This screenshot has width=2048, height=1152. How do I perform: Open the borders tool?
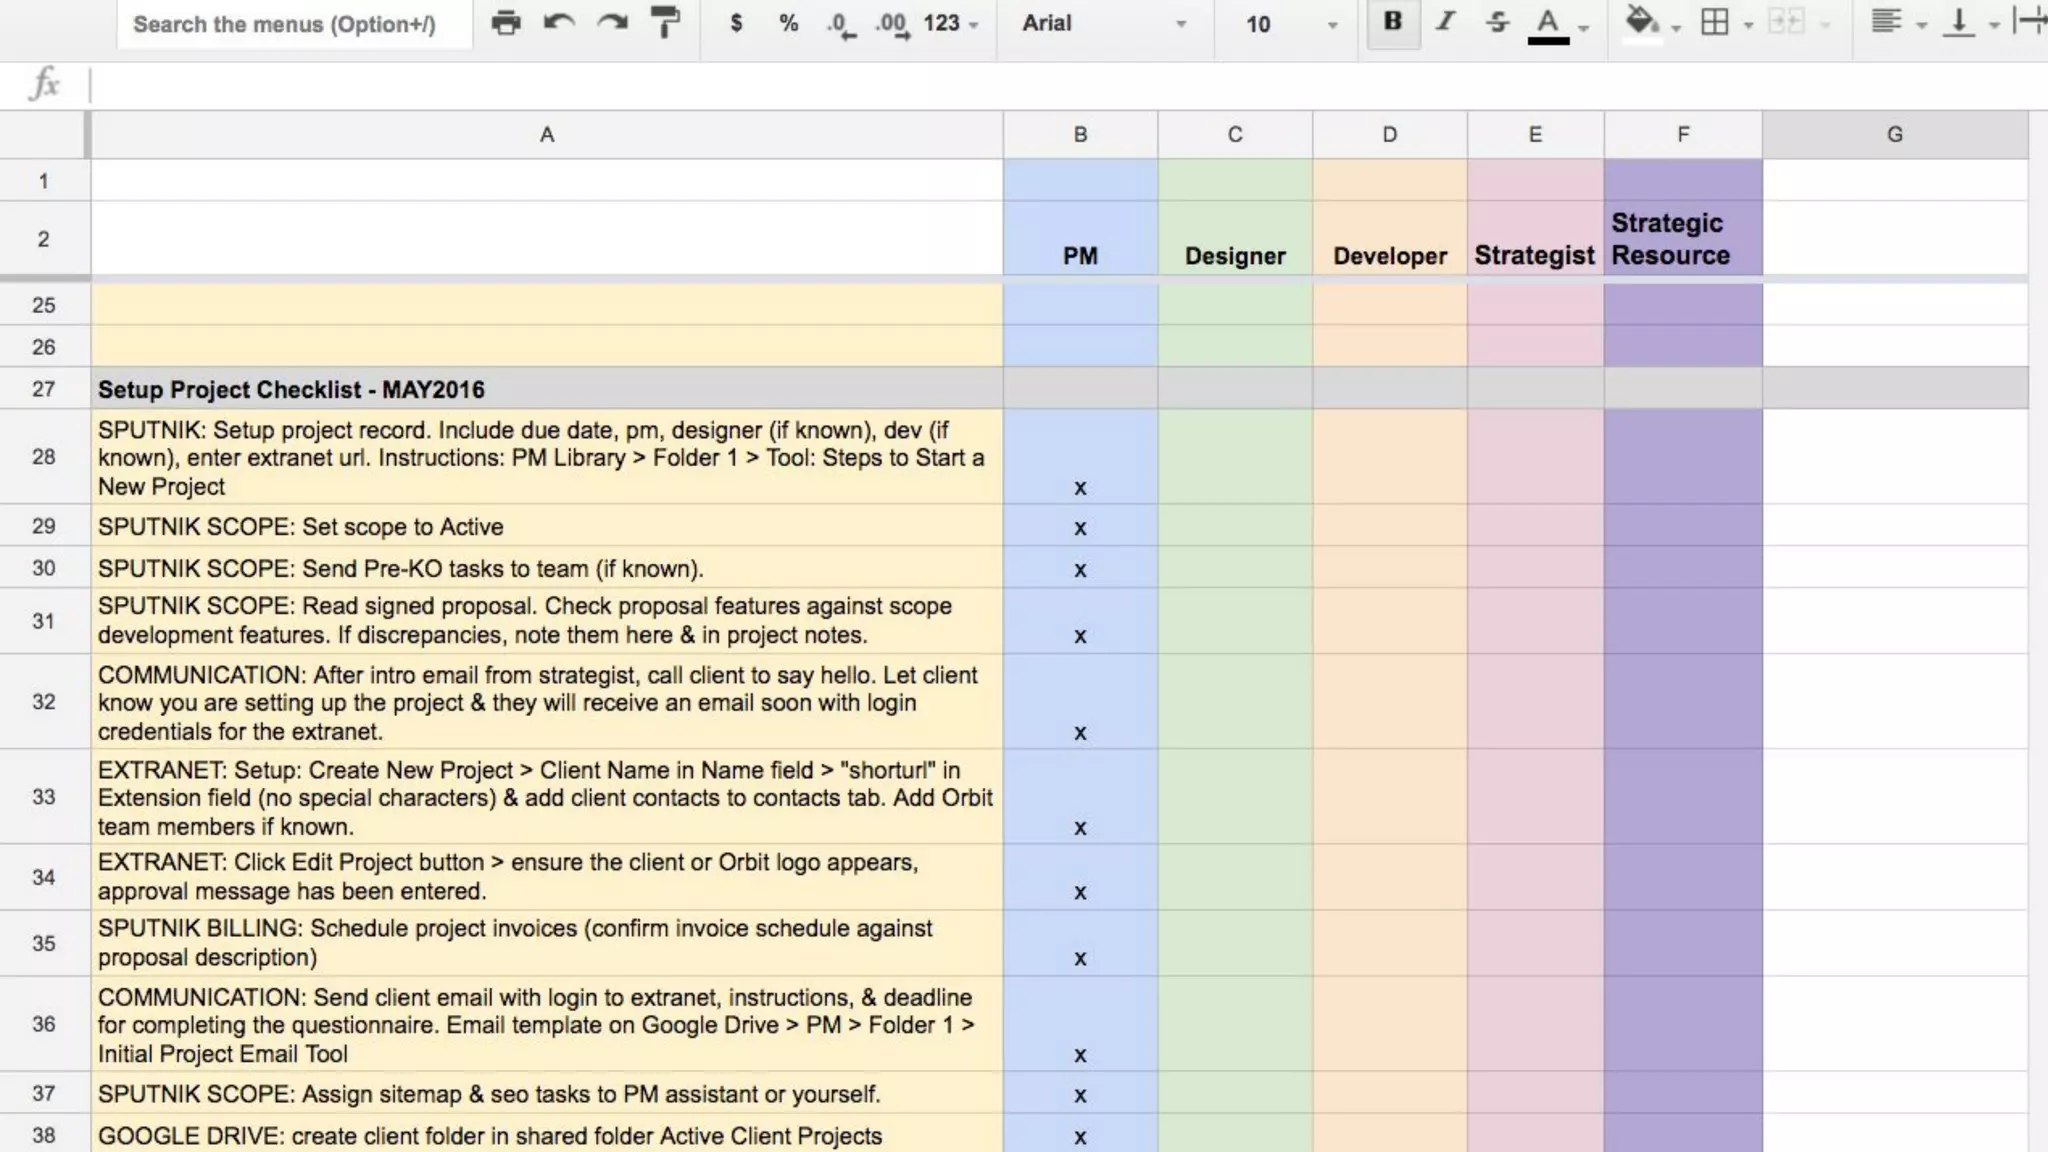tap(1715, 22)
